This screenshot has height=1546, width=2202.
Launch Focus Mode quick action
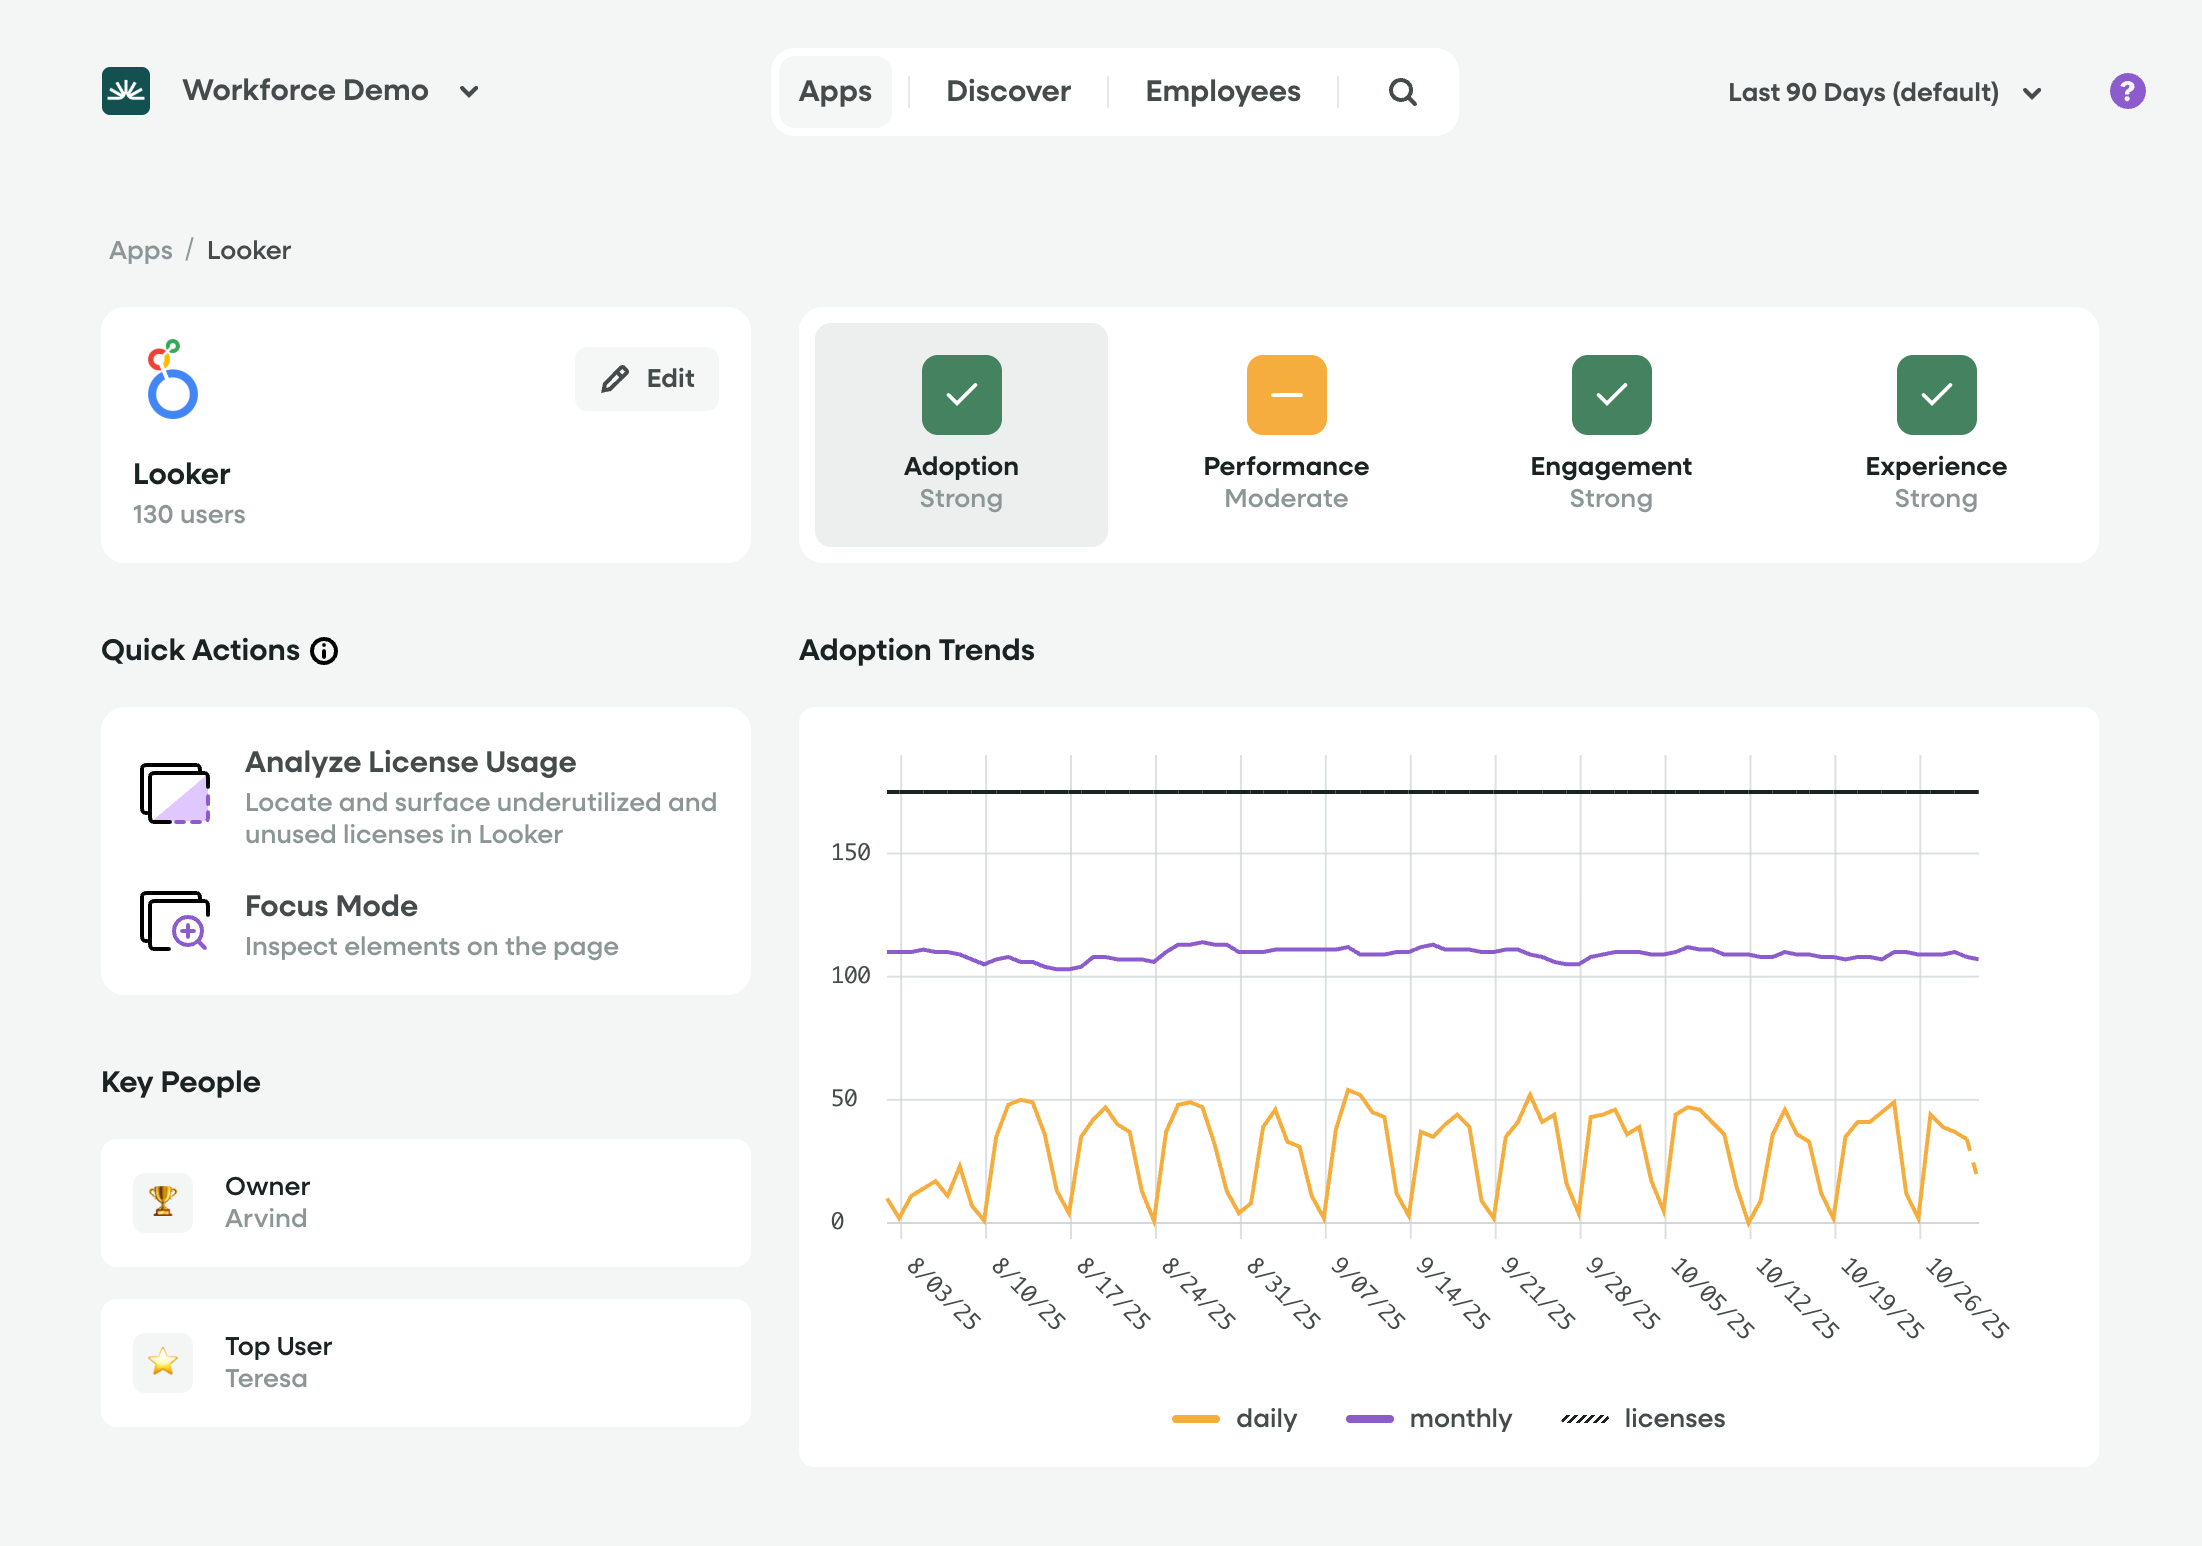(x=428, y=925)
